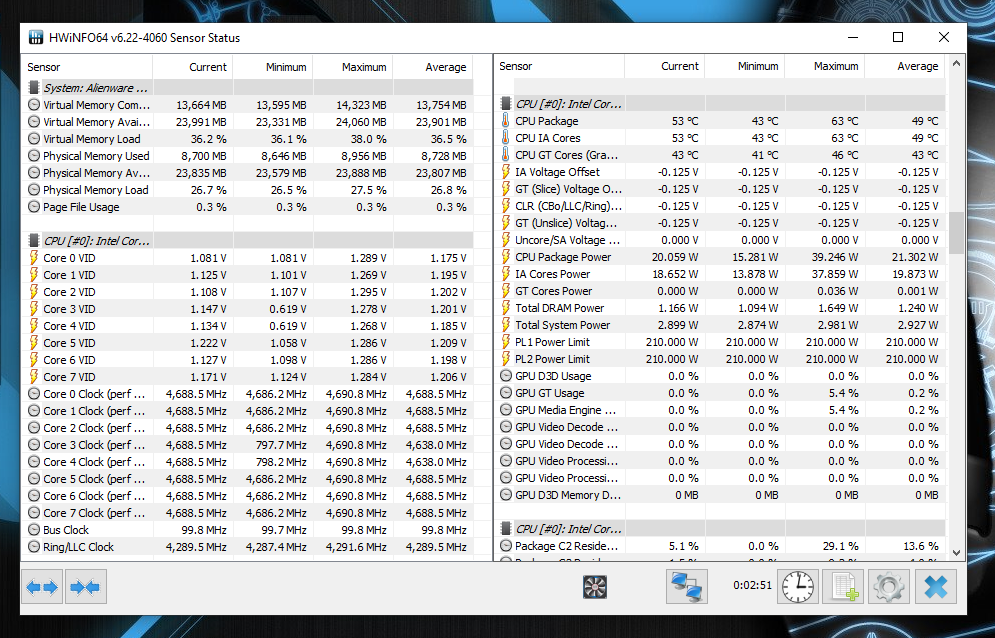995x638 pixels.
Task: Select the Core 2 VID sensor row
Action: pyautogui.click(x=247, y=291)
